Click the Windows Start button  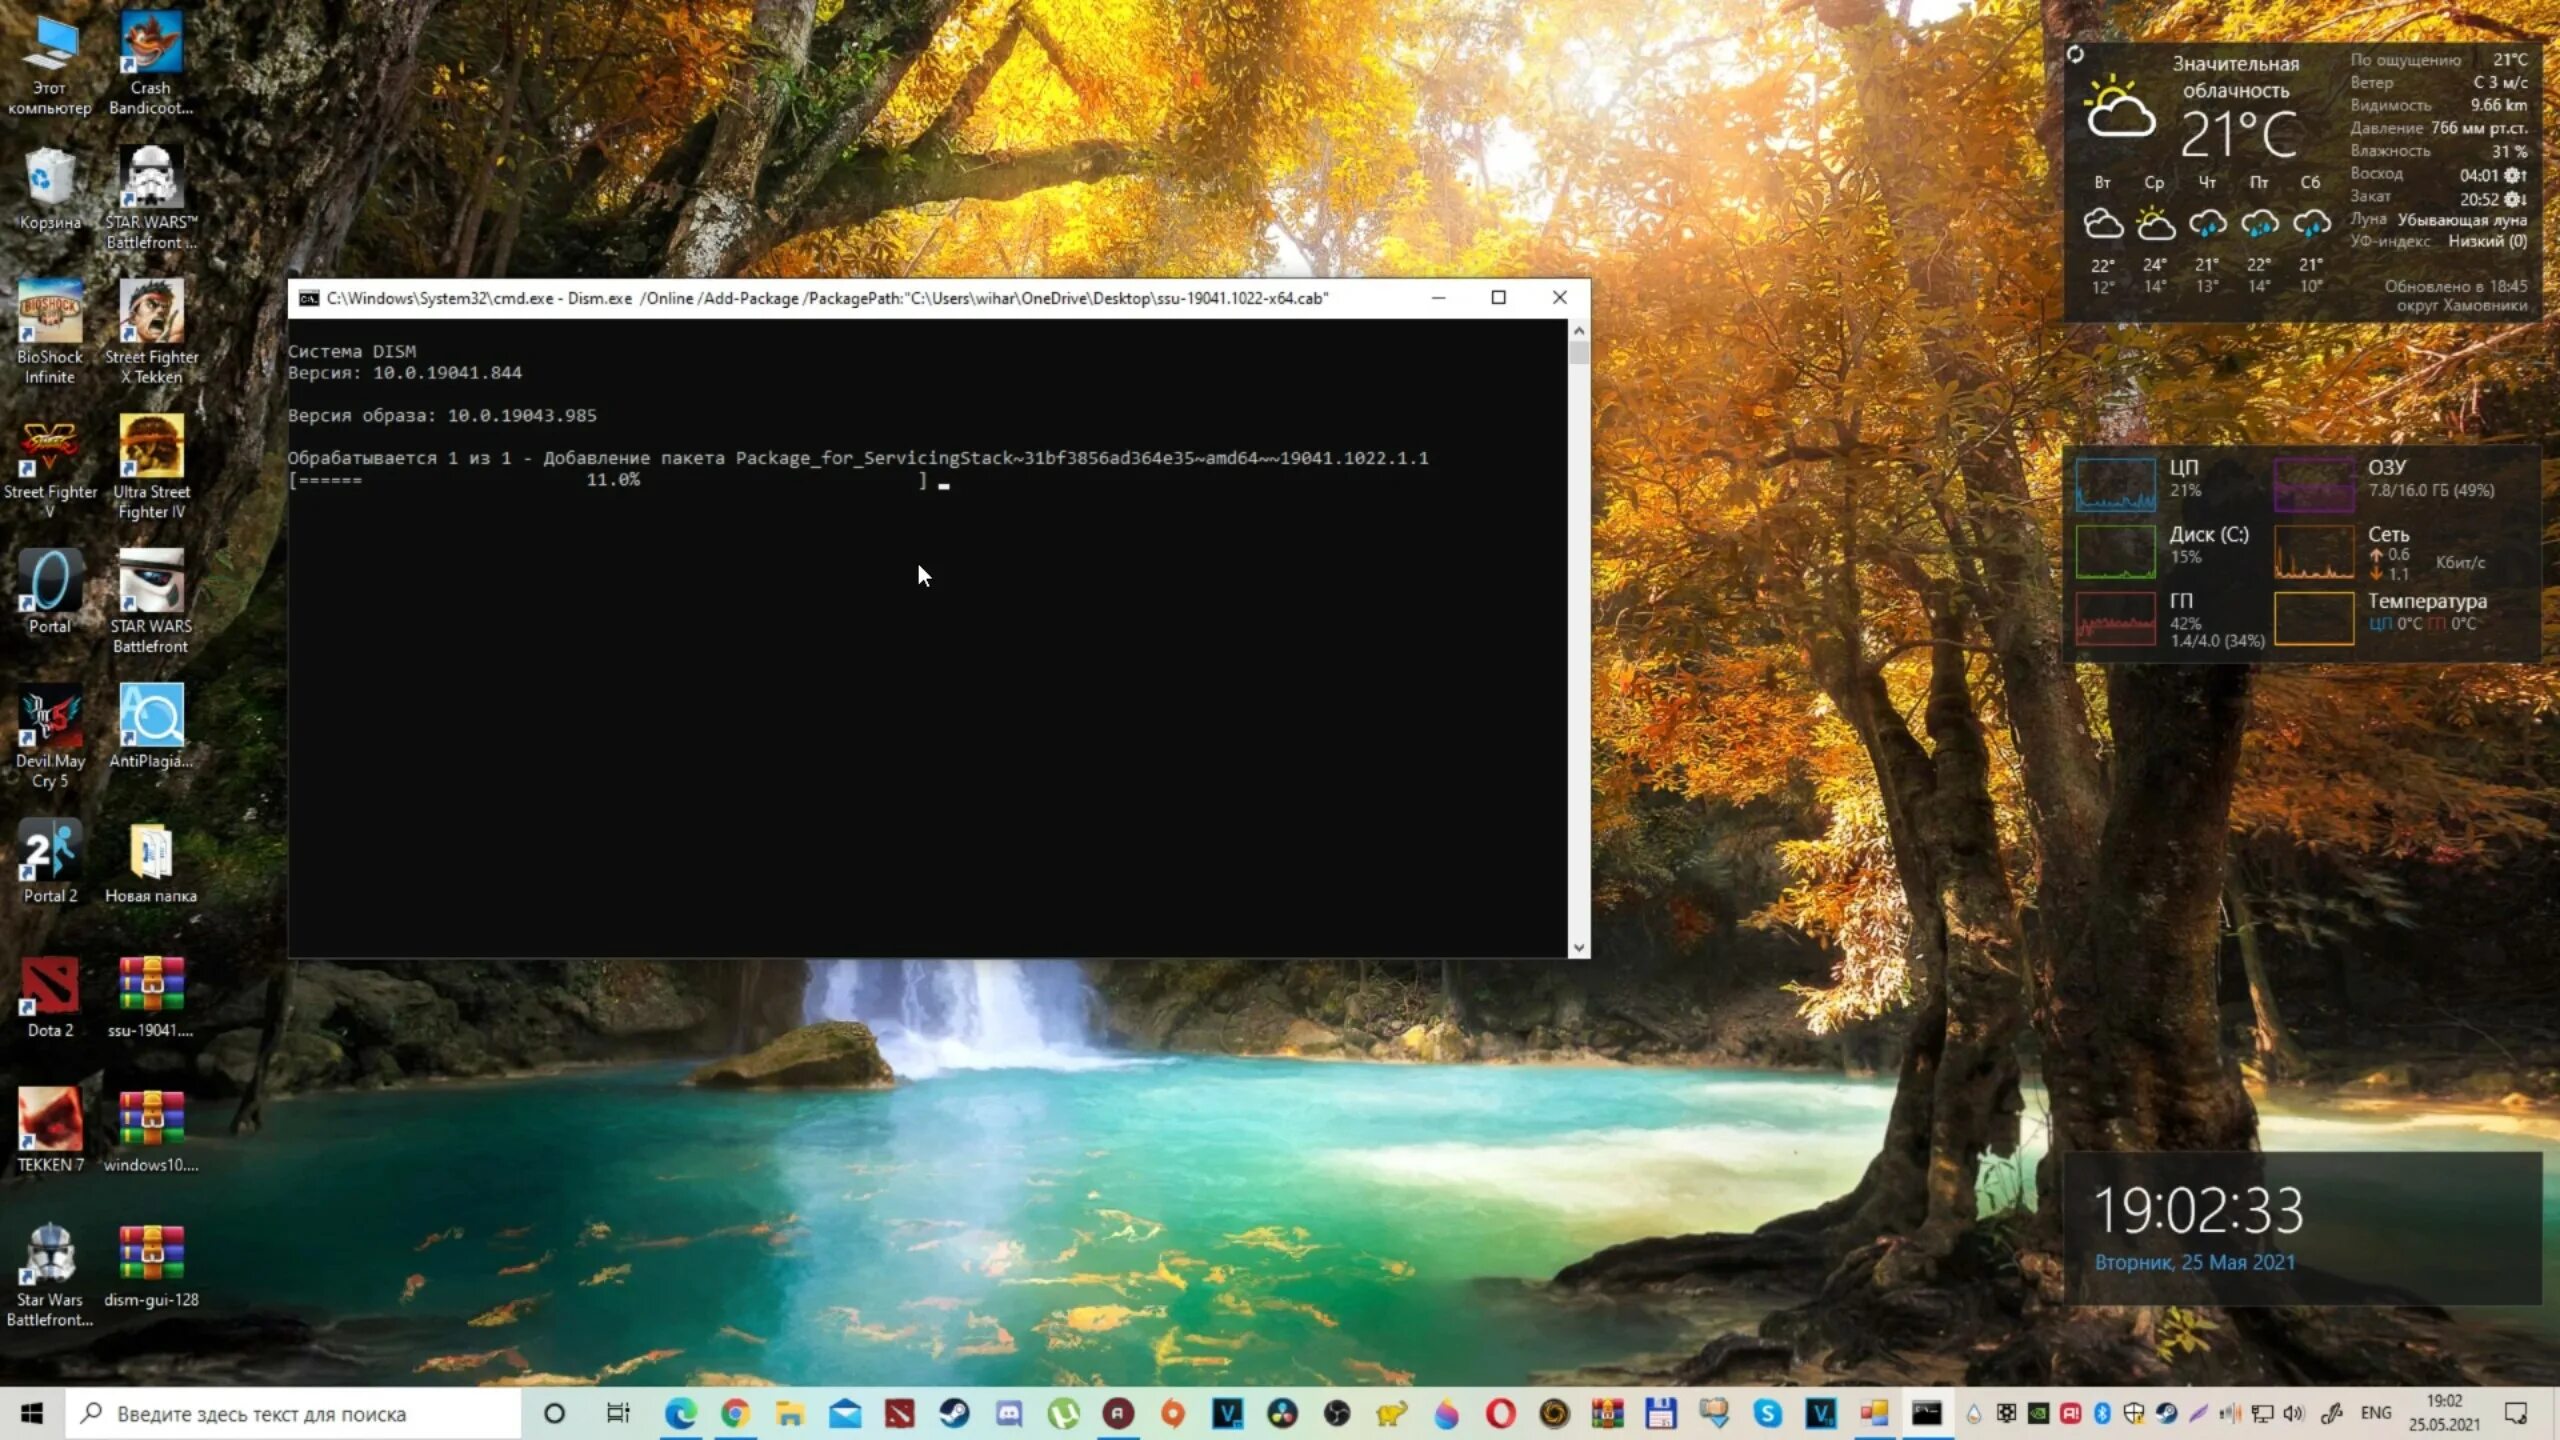(32, 1413)
